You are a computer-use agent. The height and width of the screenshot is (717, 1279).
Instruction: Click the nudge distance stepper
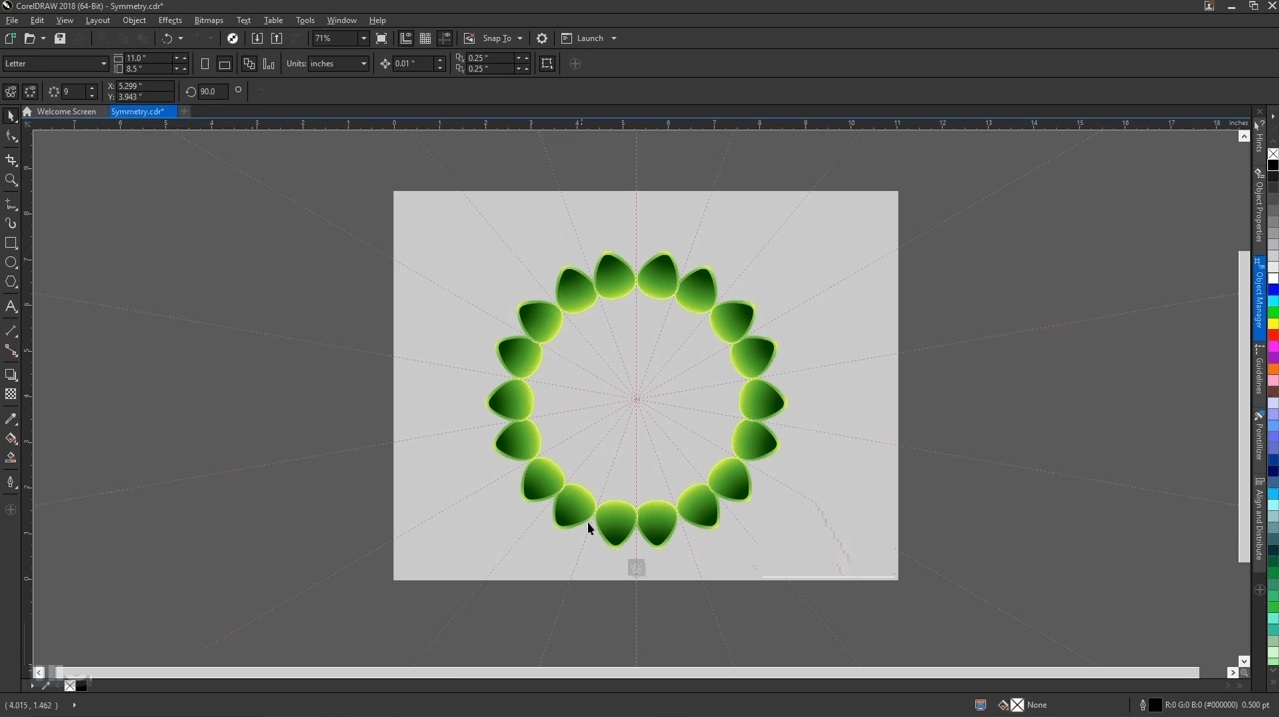439,64
